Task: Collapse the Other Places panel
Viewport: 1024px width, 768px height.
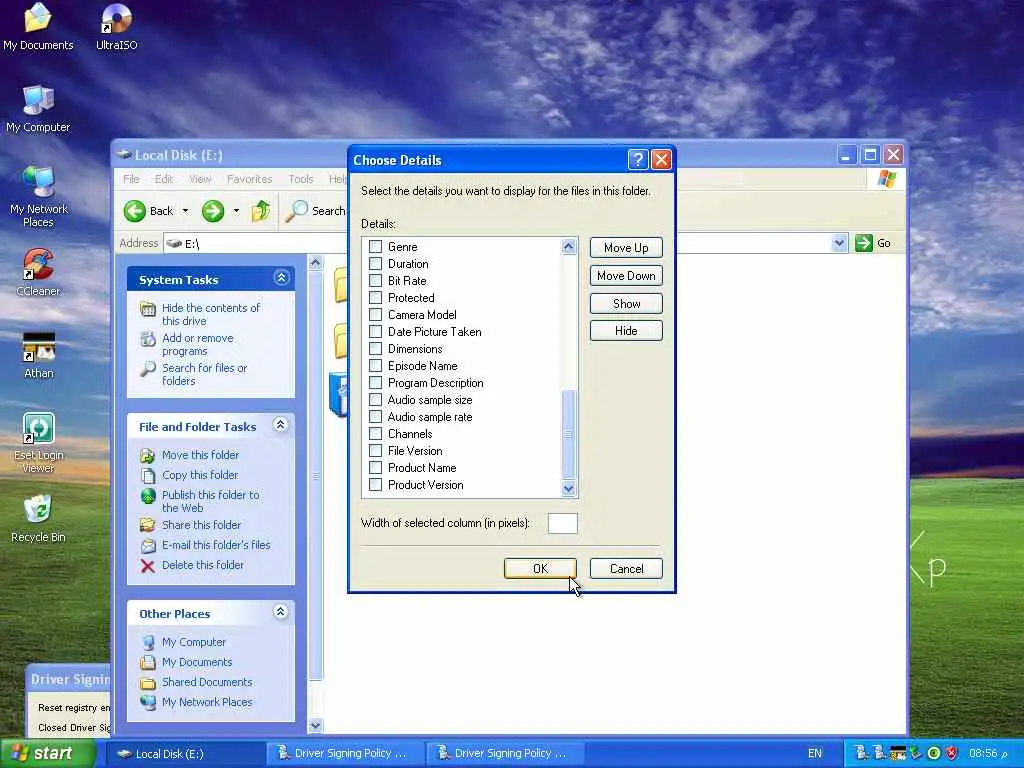Action: tap(281, 612)
